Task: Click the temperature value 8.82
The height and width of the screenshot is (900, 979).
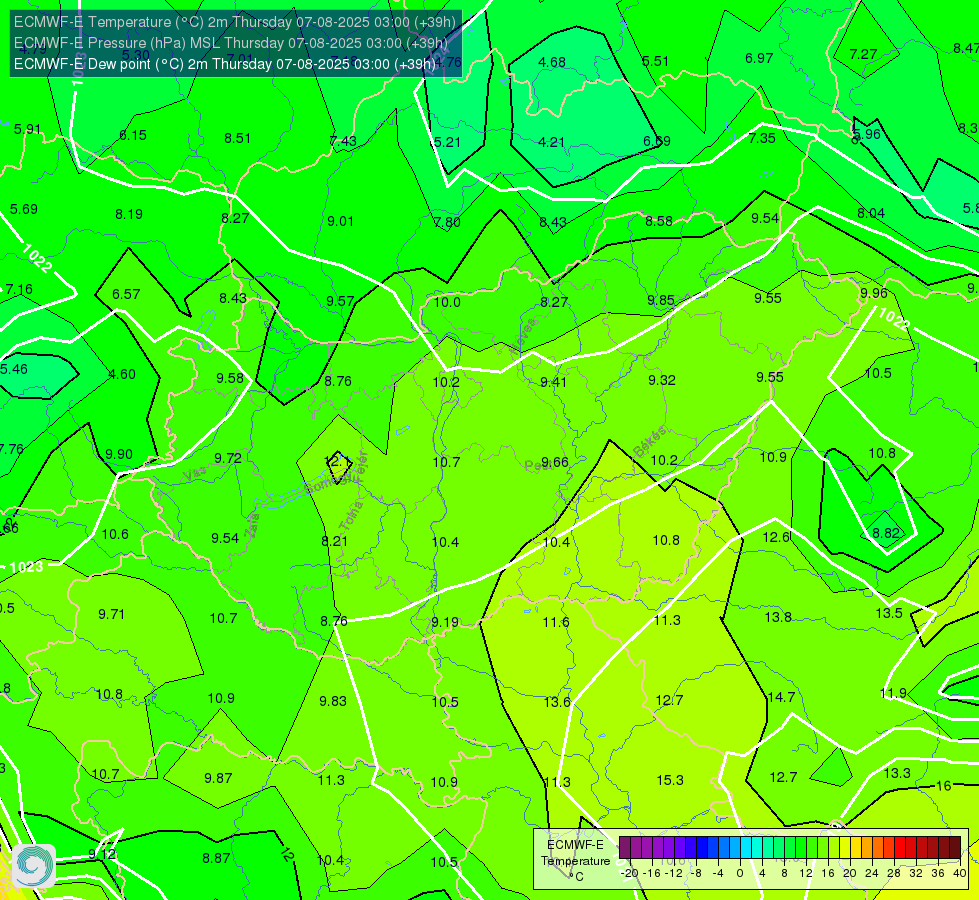Action: pyautogui.click(x=886, y=533)
